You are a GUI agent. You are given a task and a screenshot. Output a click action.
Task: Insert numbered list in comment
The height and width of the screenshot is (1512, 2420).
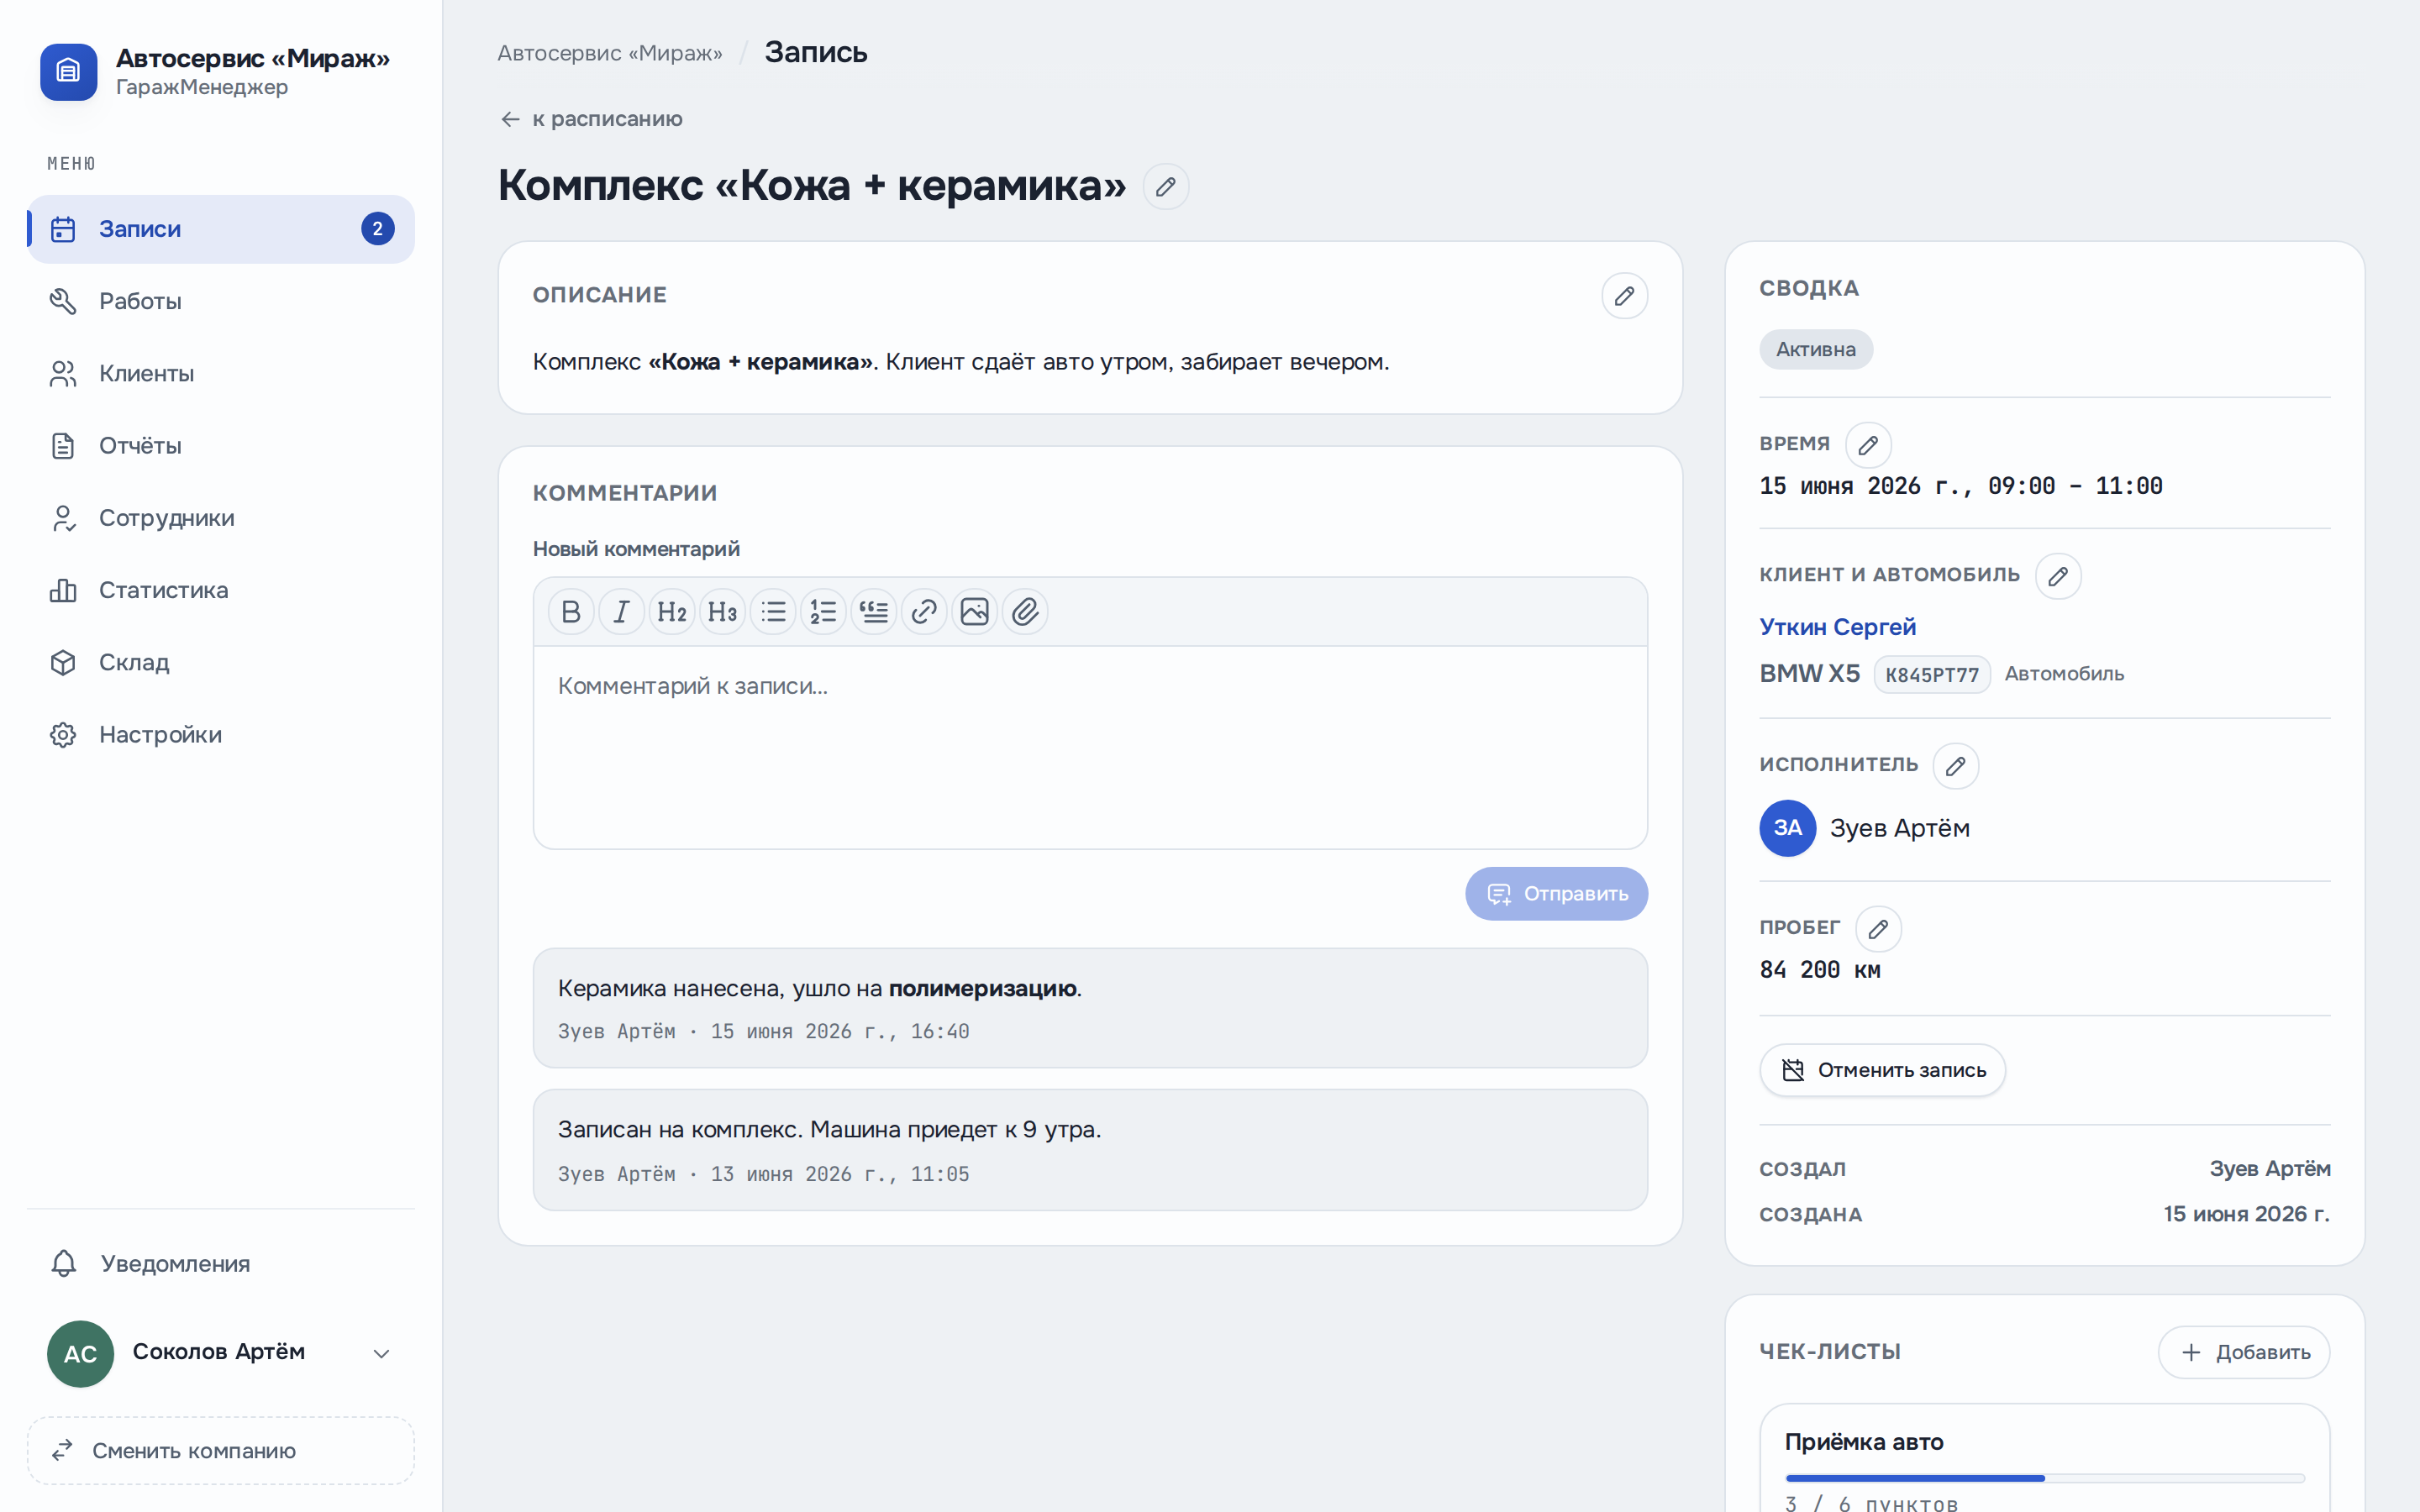[823, 611]
